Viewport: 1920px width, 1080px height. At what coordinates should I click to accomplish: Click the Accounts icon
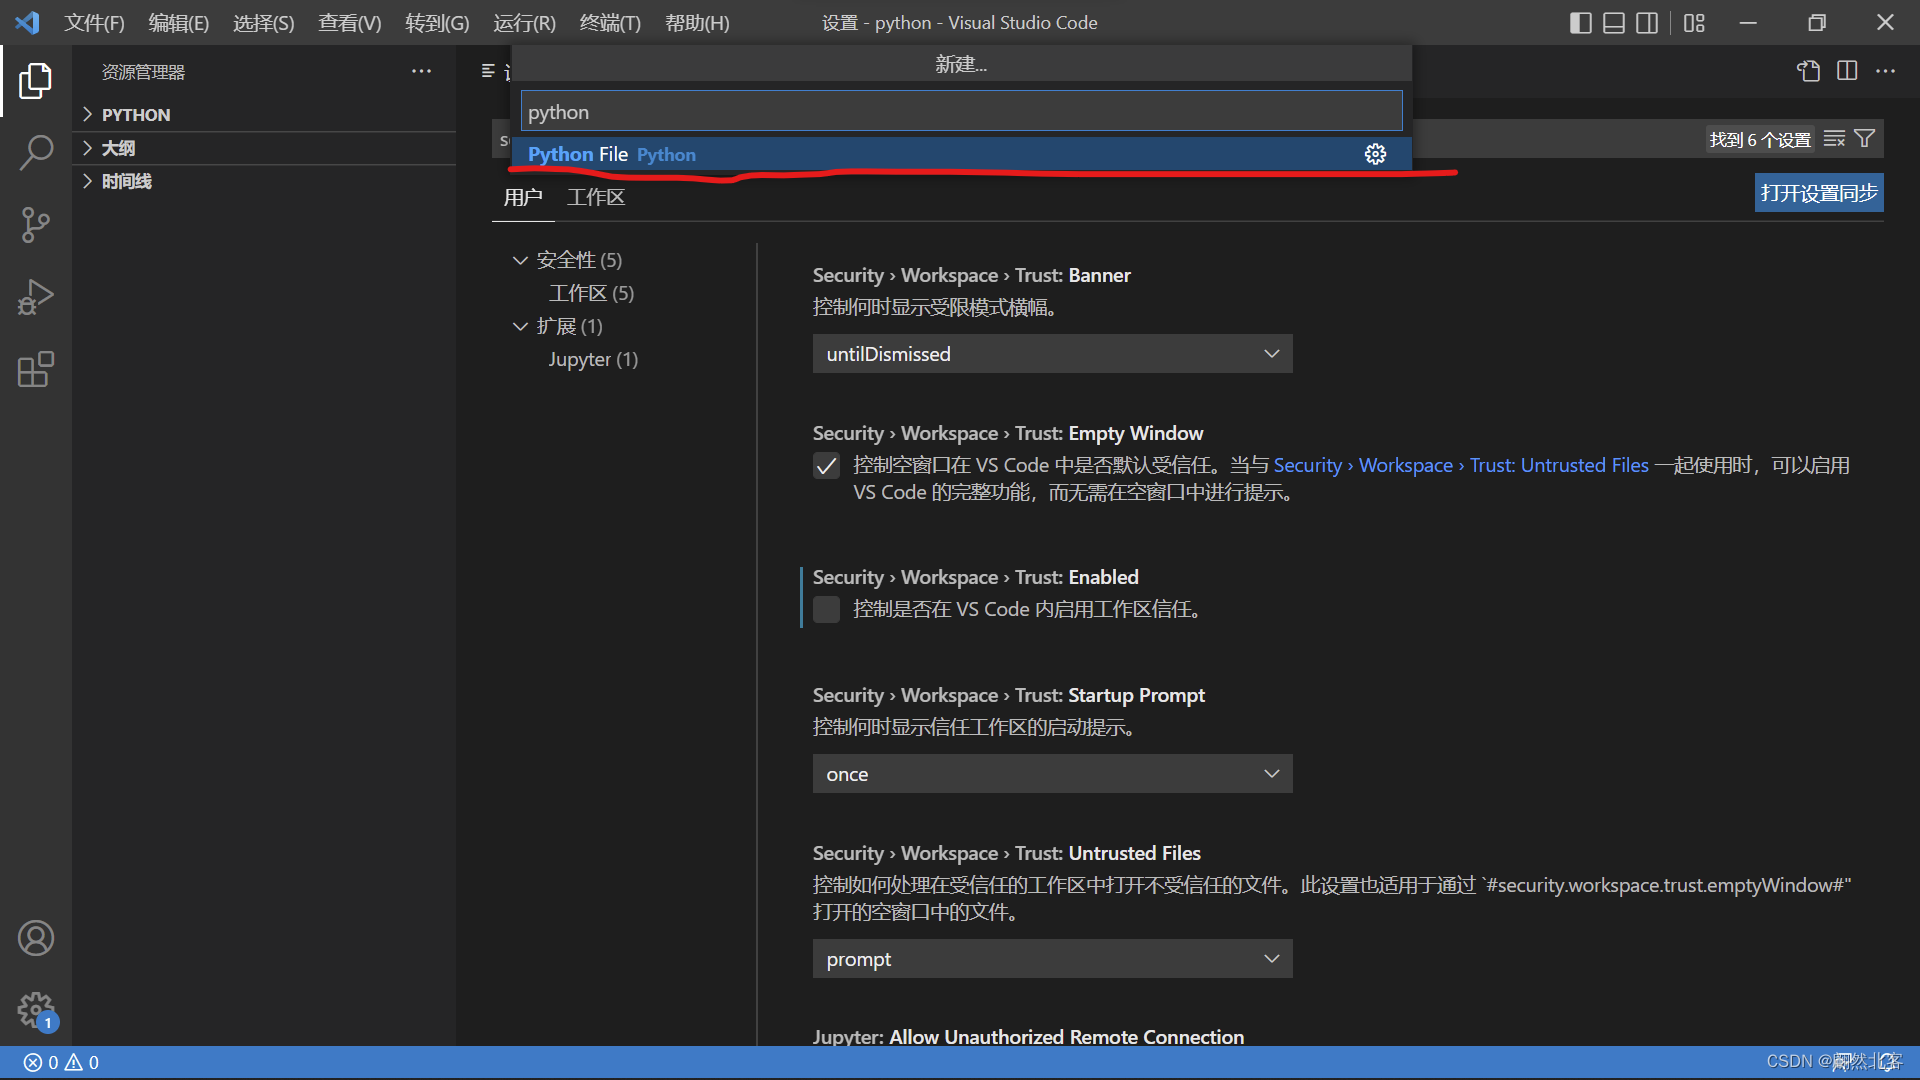pos(35,938)
